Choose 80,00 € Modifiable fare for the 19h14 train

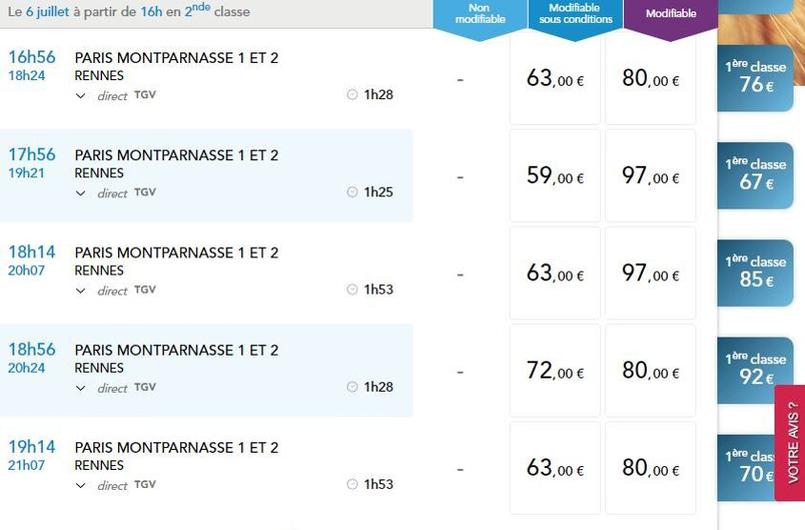650,469
